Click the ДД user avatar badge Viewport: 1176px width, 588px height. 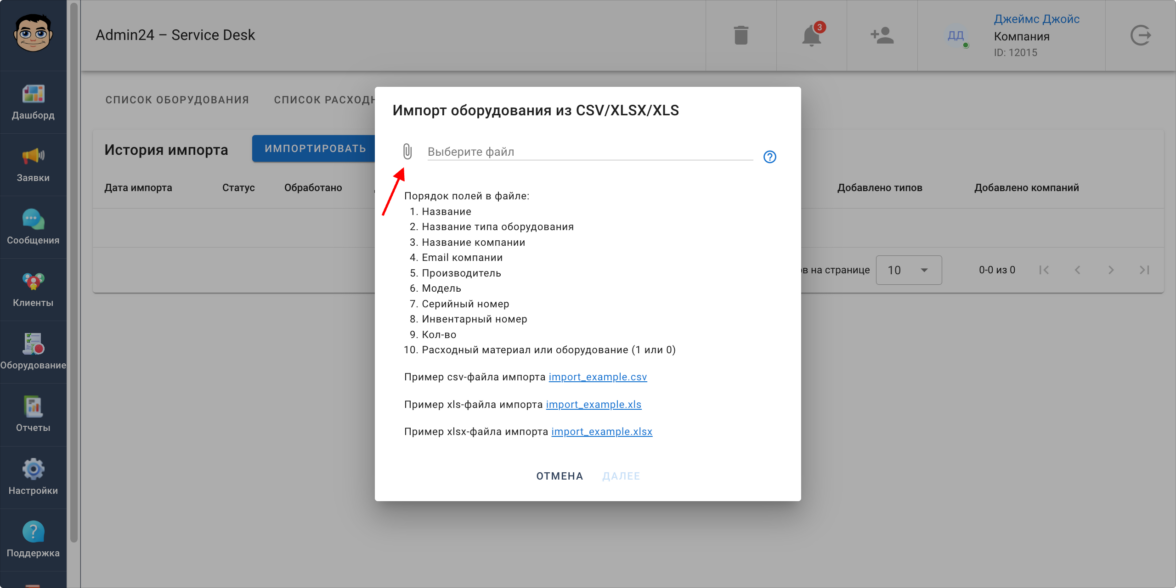tap(956, 36)
